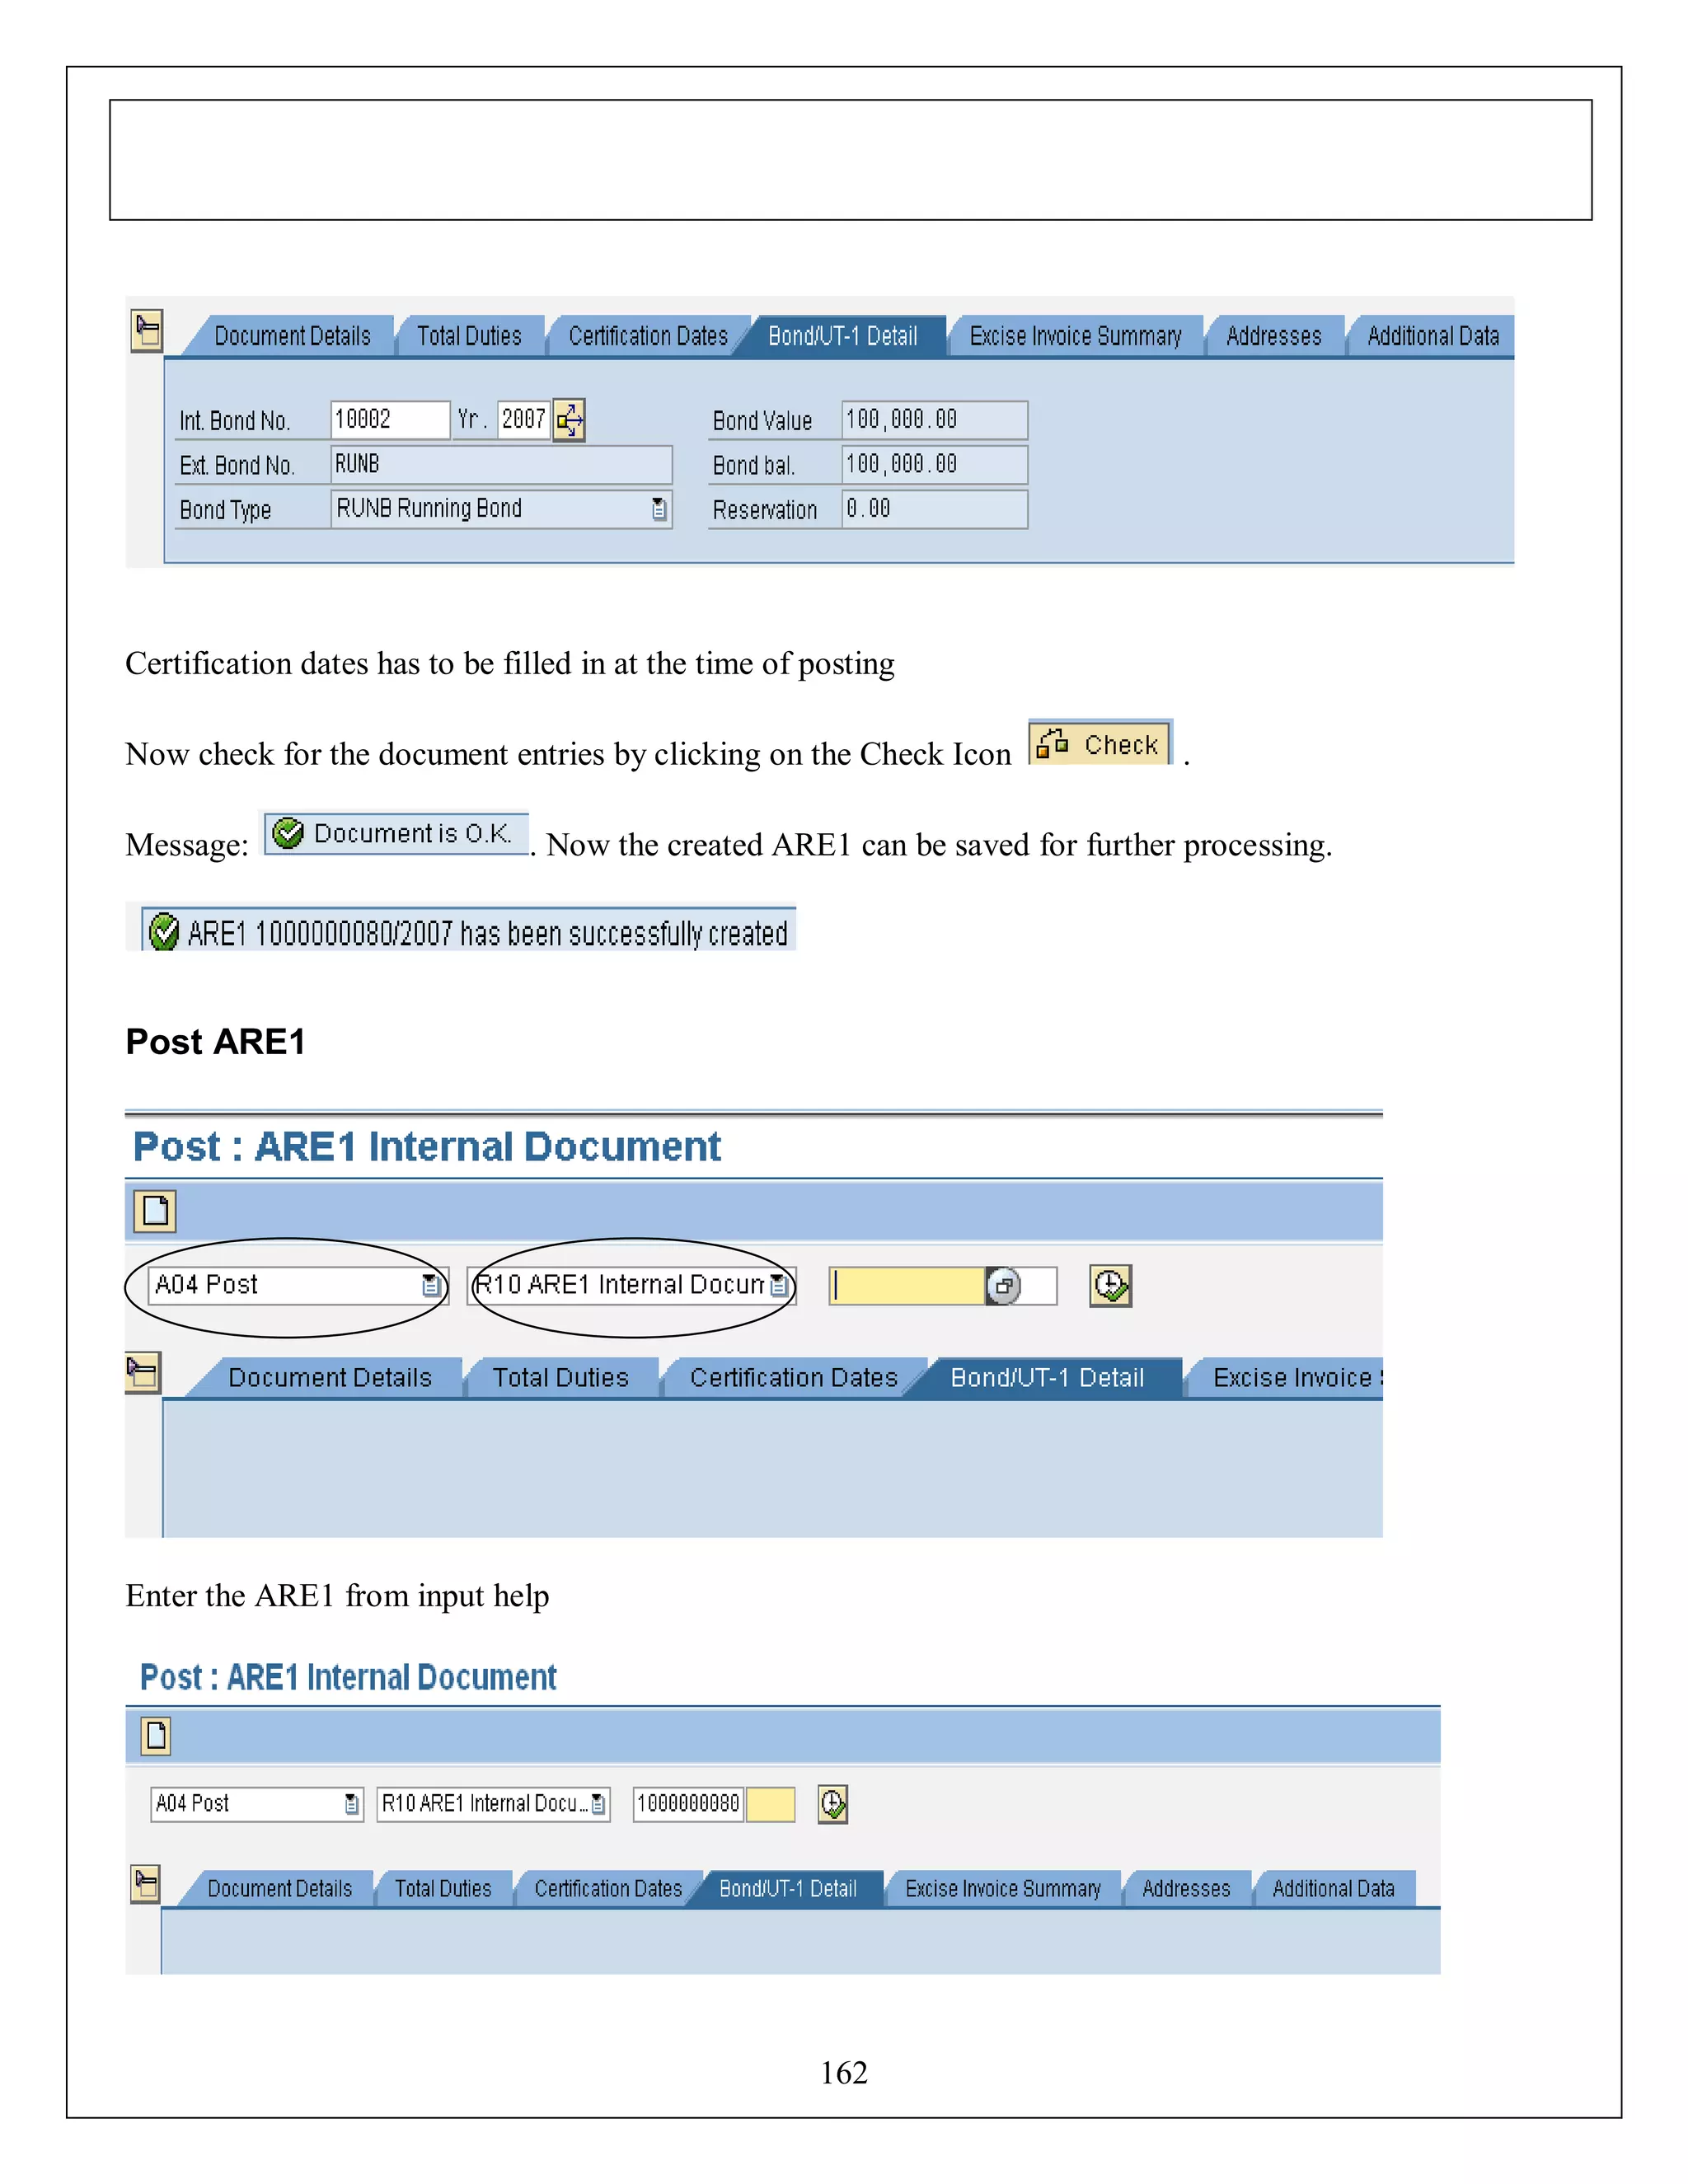The height and width of the screenshot is (2184, 1688).
Task: Expand circled R10 ARE1 Internal Document dropdown
Action: click(779, 1286)
